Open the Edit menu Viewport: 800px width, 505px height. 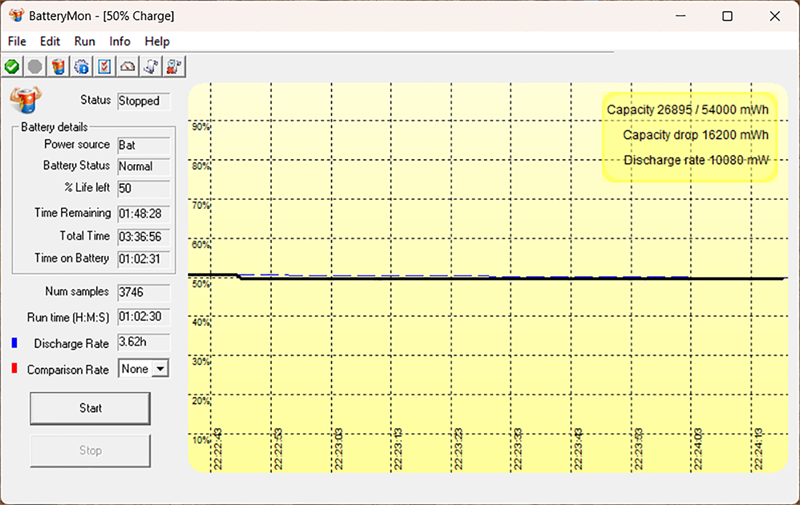tap(50, 41)
